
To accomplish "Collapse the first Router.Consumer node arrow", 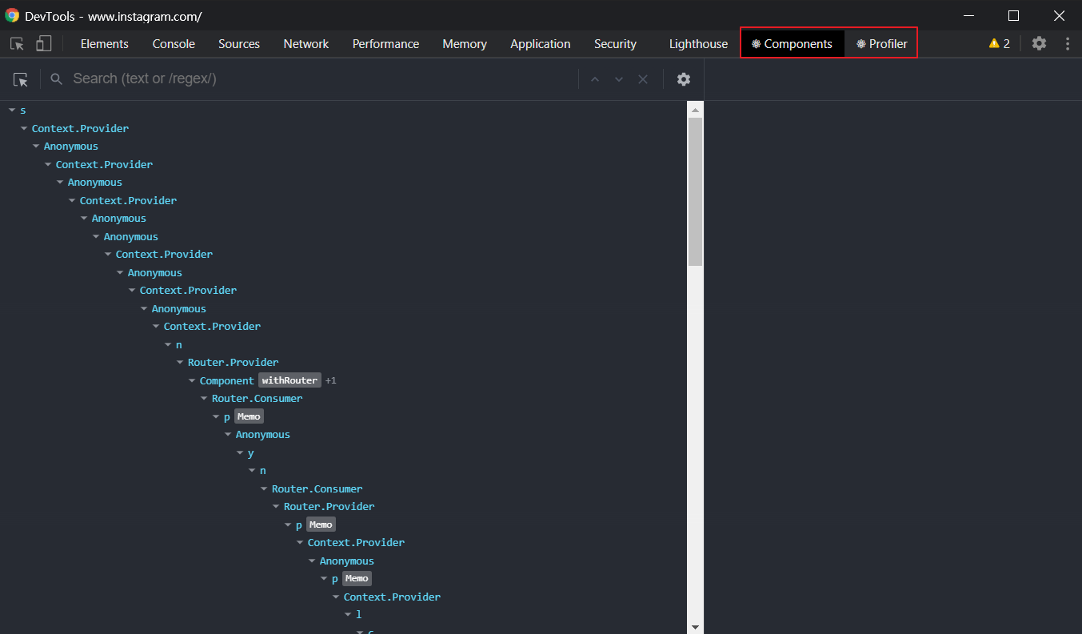I will click(x=204, y=399).
